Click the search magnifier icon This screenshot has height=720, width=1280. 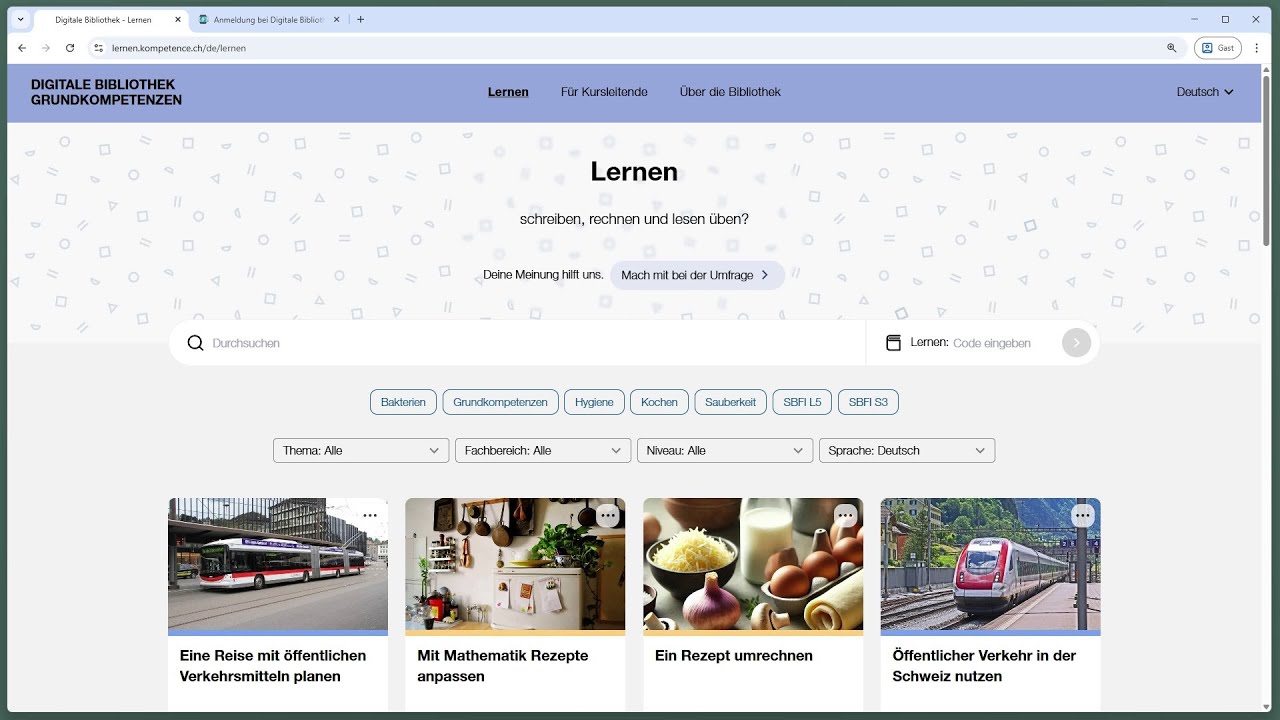click(196, 343)
